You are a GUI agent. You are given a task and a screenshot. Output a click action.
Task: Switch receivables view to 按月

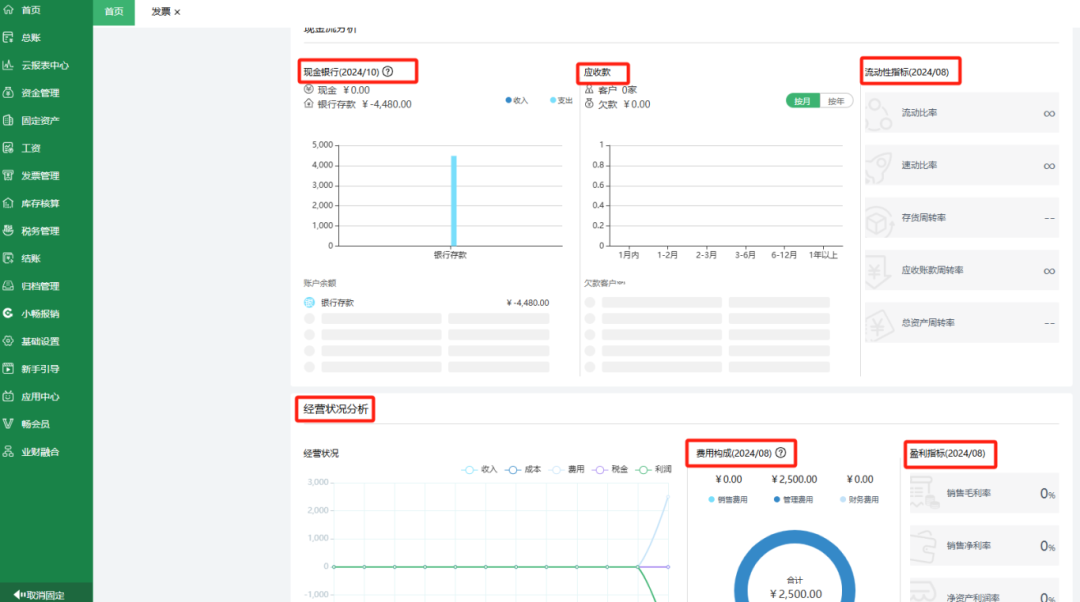tap(803, 101)
